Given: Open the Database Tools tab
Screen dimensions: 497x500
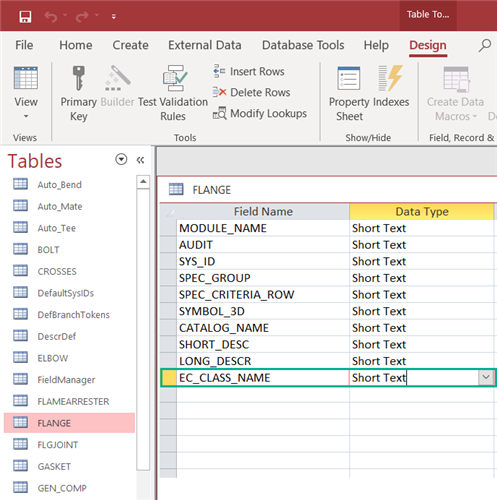Looking at the screenshot, I should pos(303,45).
